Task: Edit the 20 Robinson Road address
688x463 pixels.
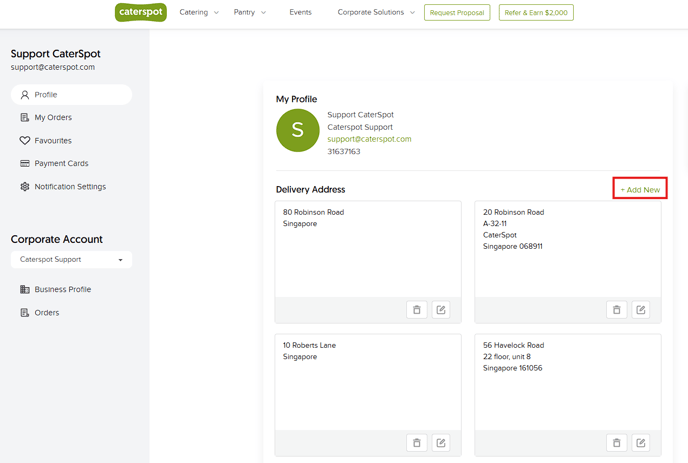Action: [x=641, y=310]
